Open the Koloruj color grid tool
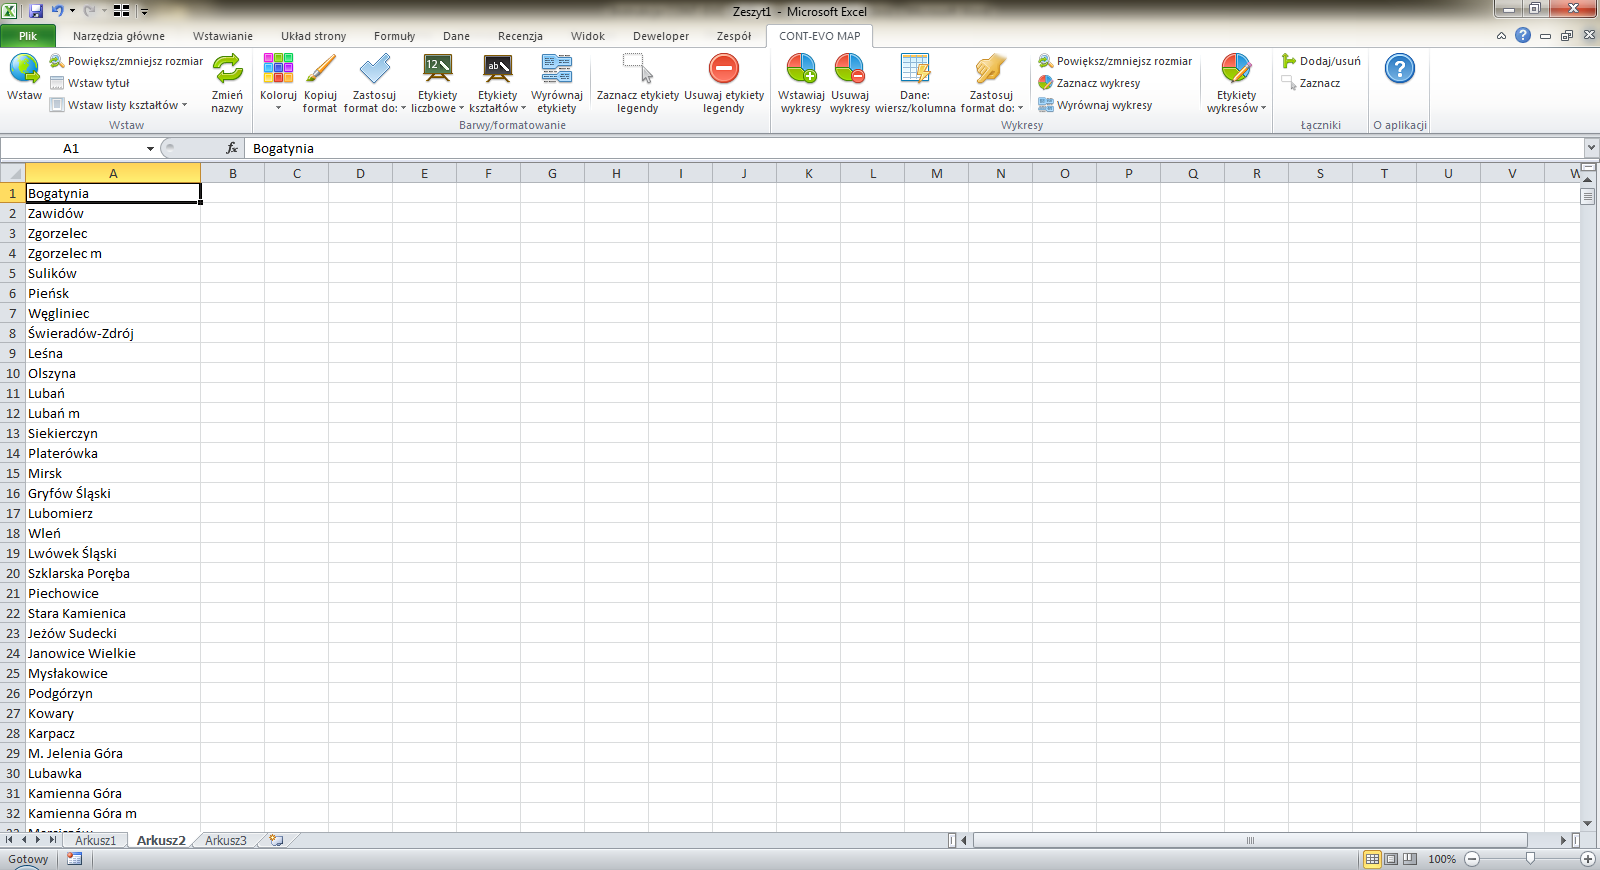Screen dimensions: 1600x870 click(x=278, y=69)
